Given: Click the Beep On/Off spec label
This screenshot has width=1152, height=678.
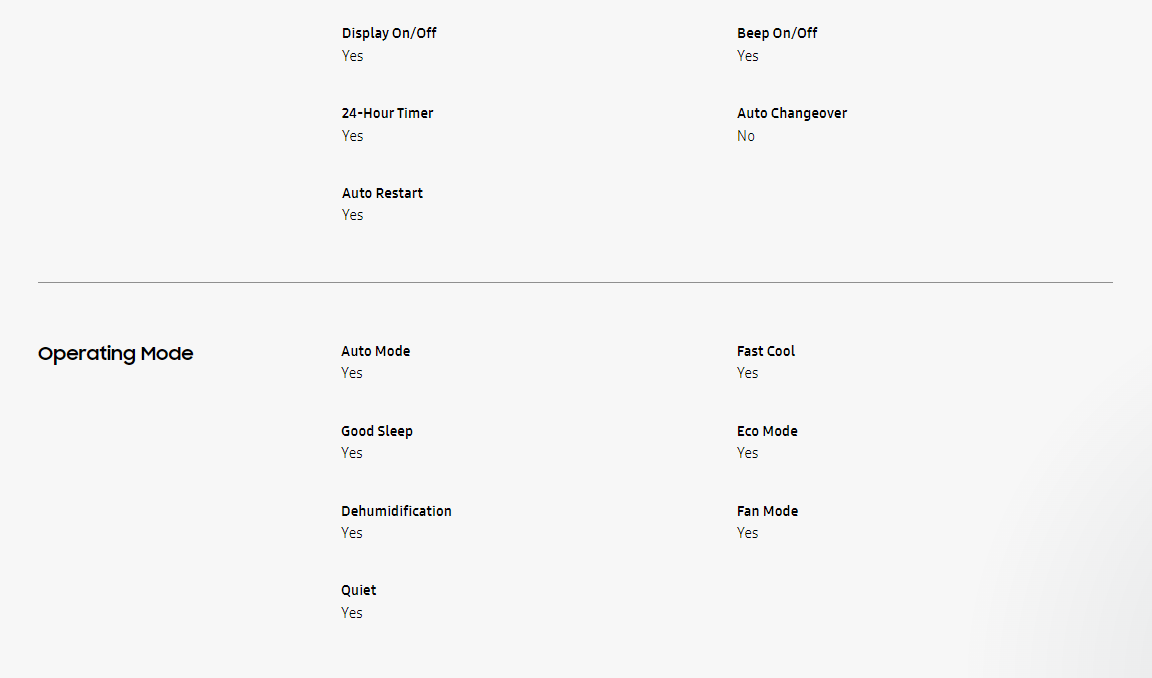Looking at the screenshot, I should pos(777,33).
